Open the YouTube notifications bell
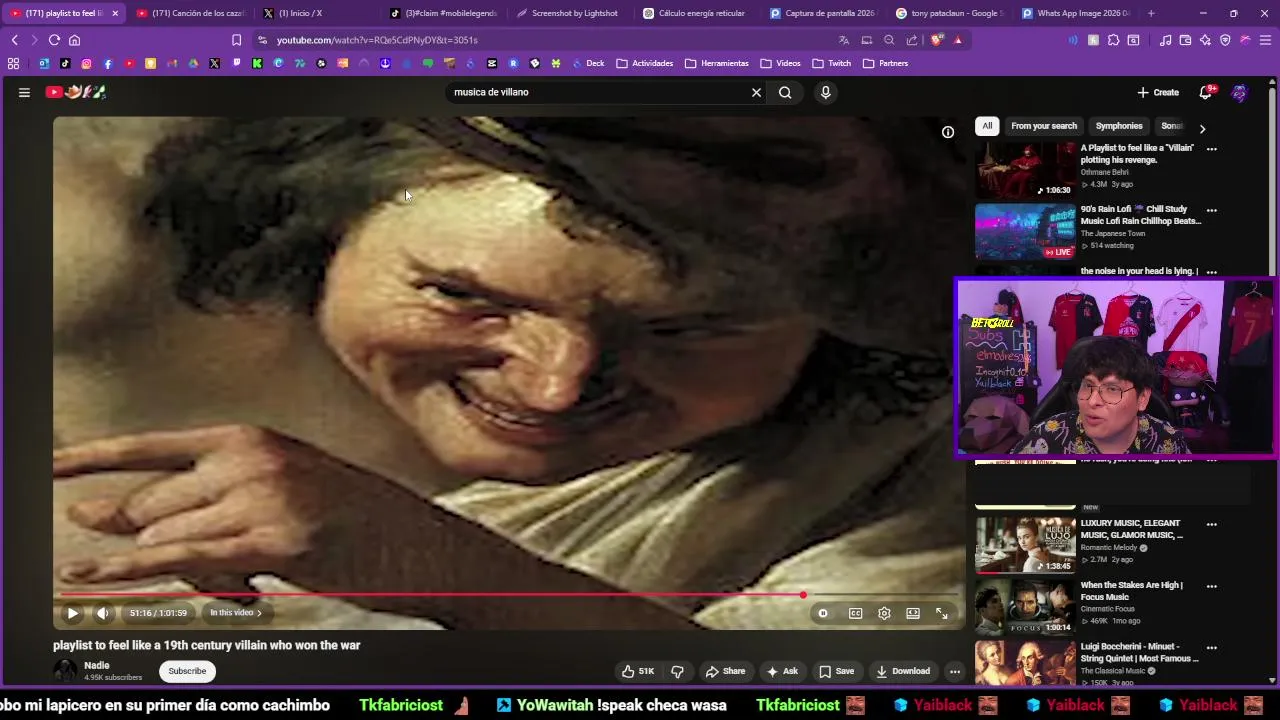The width and height of the screenshot is (1280, 720). [x=1206, y=92]
